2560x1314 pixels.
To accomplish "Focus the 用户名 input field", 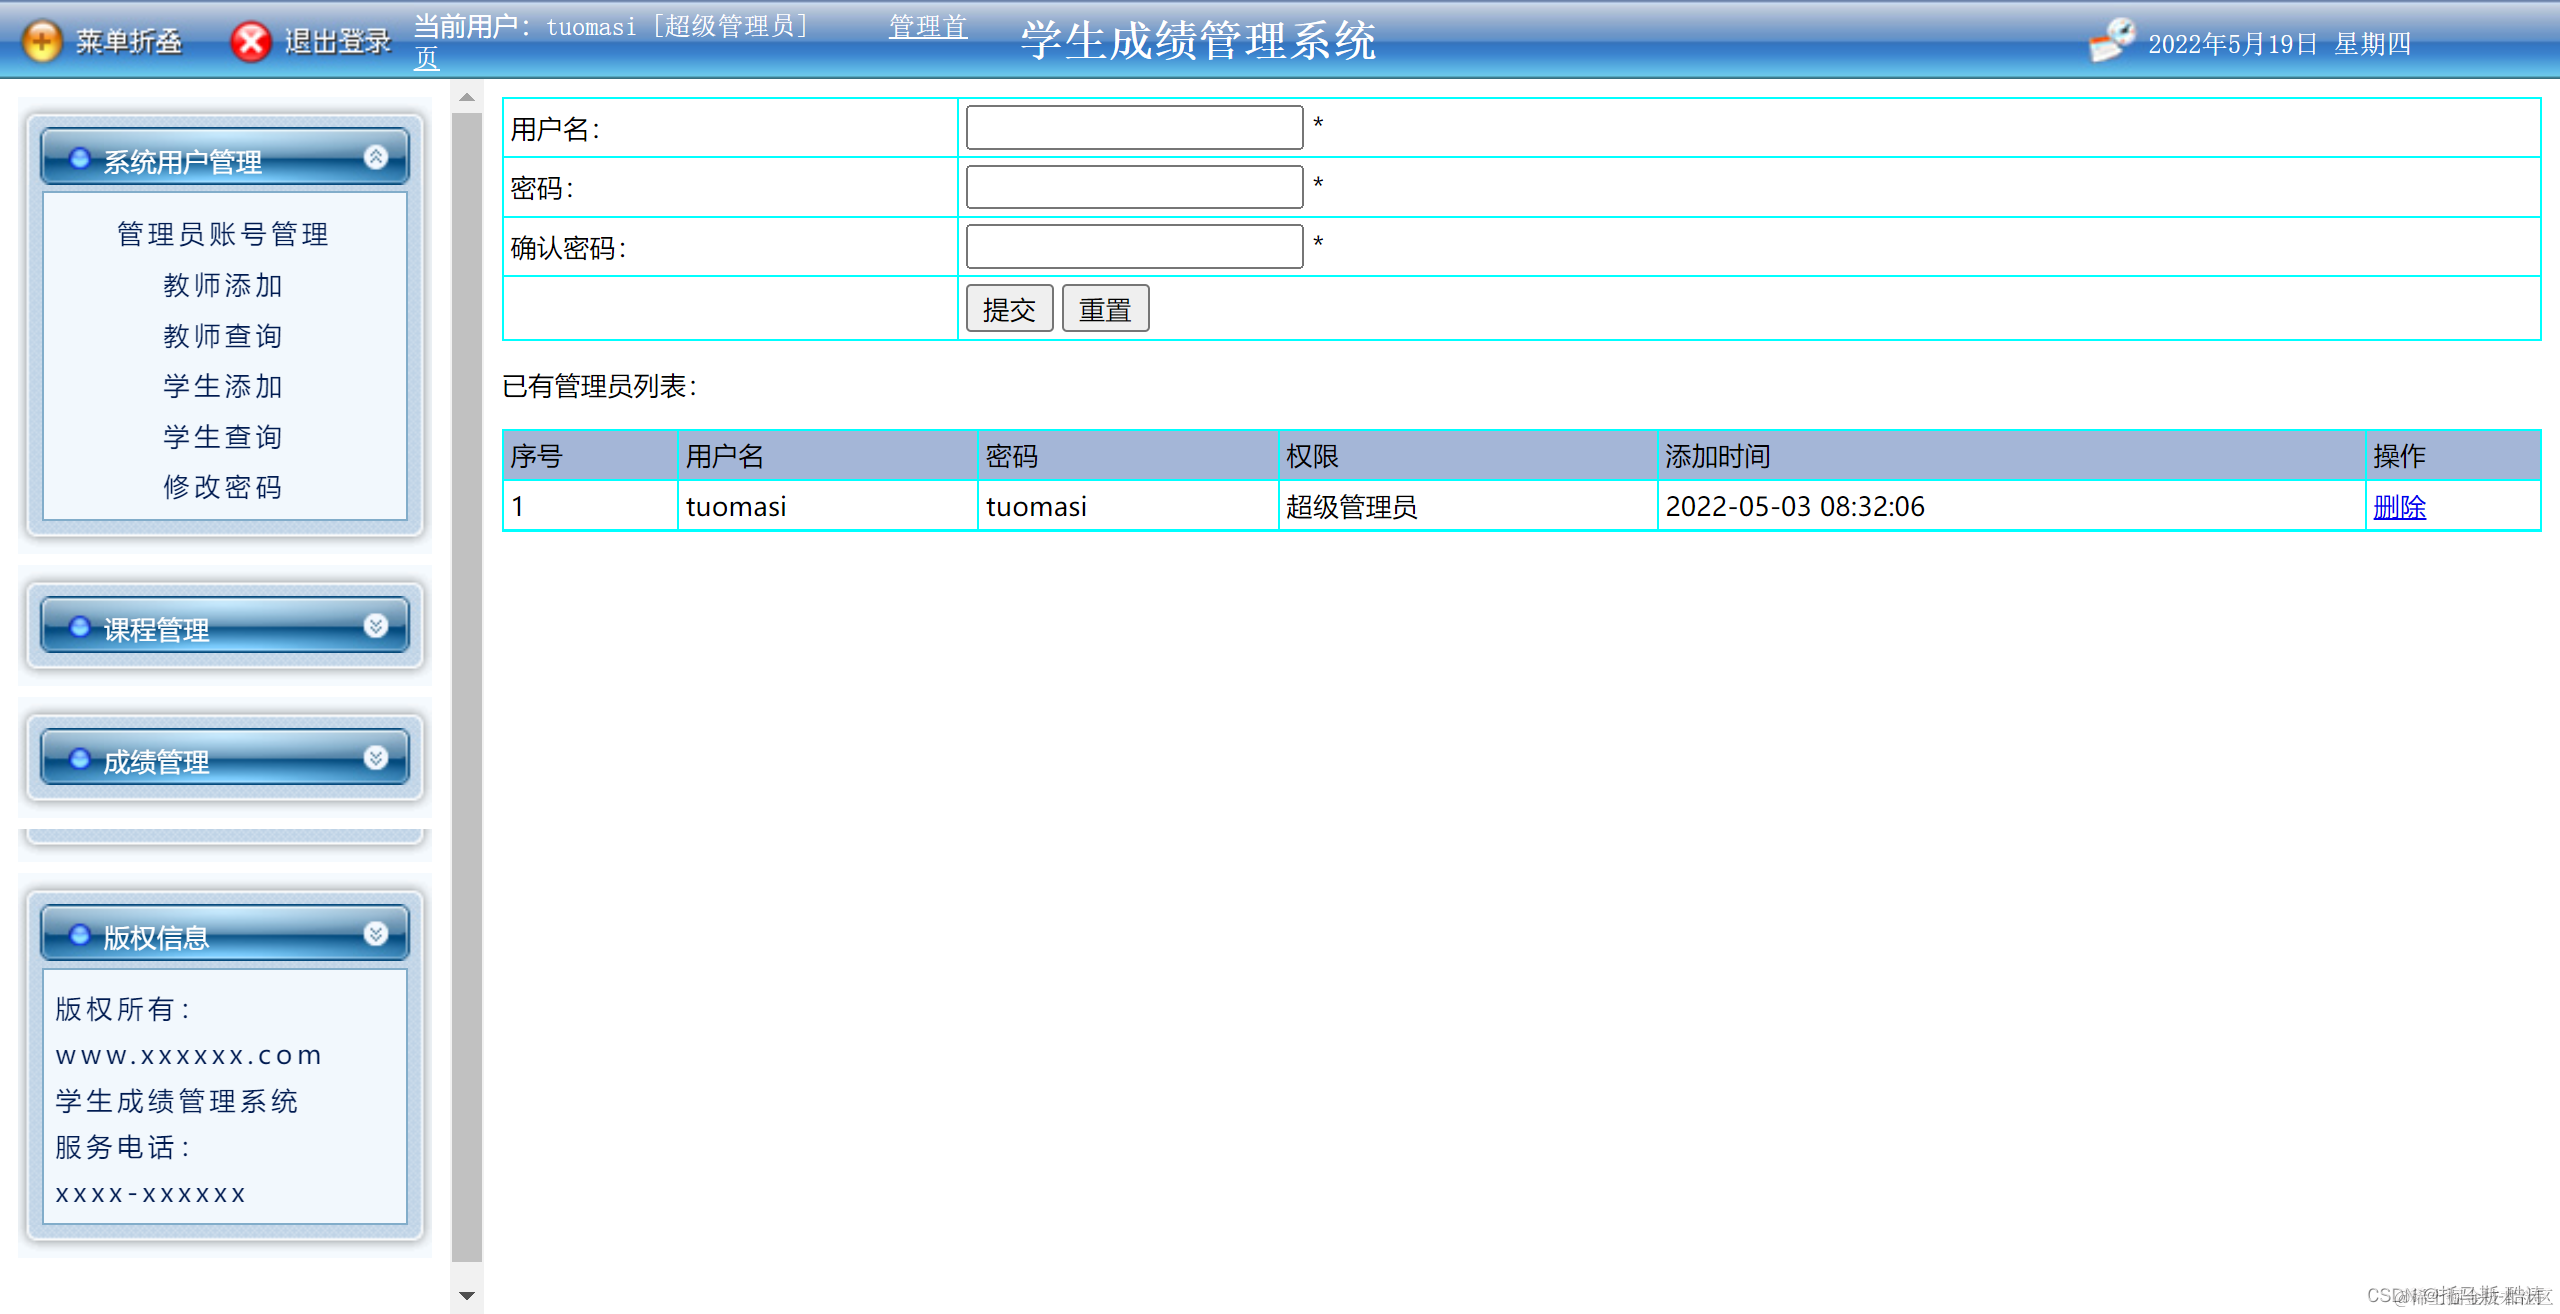I will pyautogui.click(x=1133, y=128).
